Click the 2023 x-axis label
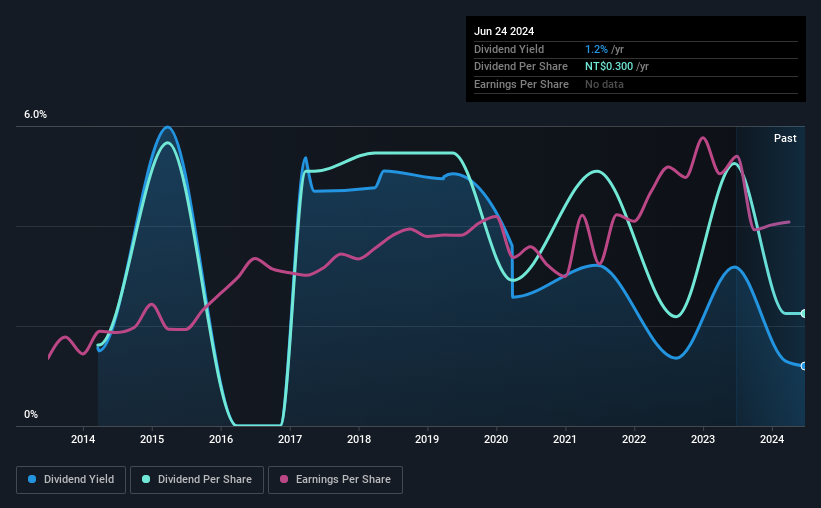Screen dimensions: 821x508 pyautogui.click(x=703, y=439)
